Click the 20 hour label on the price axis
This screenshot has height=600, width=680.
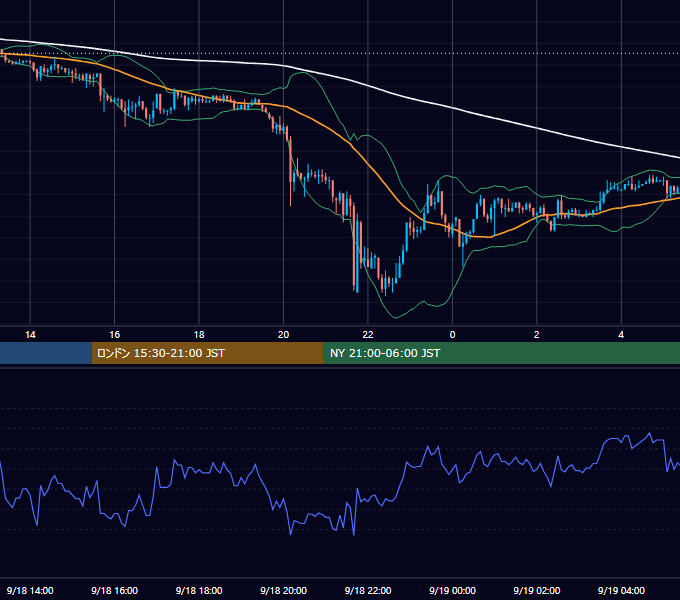pyautogui.click(x=283, y=335)
